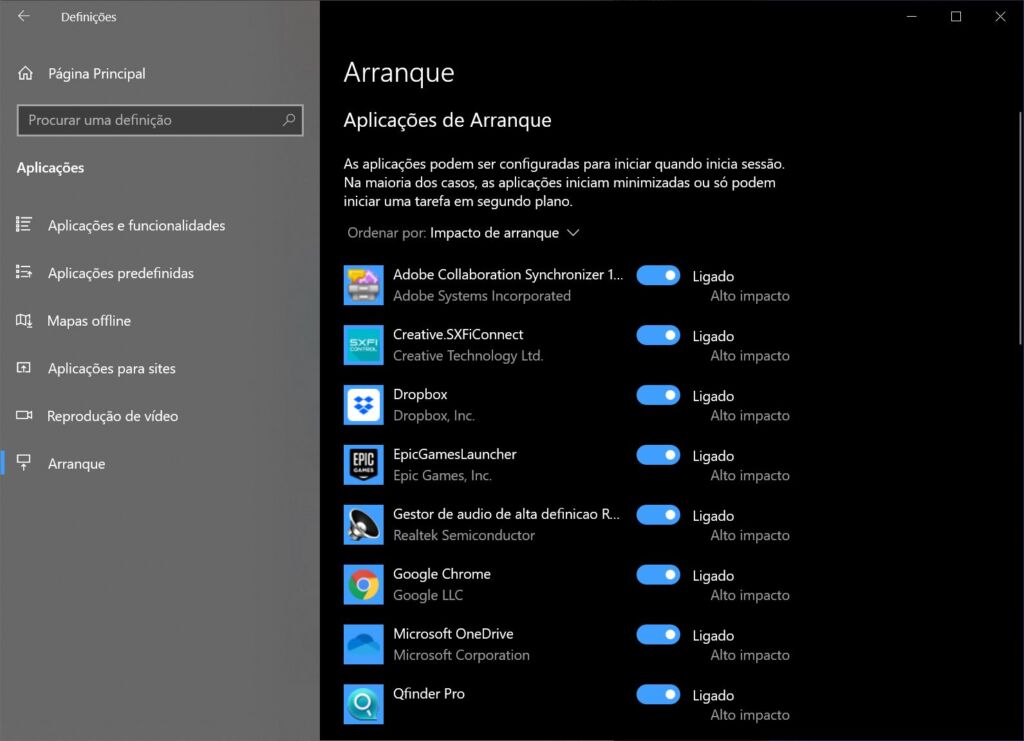Screen dimensions: 1024x741
Task: Maximize the Definições window
Action: (x=955, y=16)
